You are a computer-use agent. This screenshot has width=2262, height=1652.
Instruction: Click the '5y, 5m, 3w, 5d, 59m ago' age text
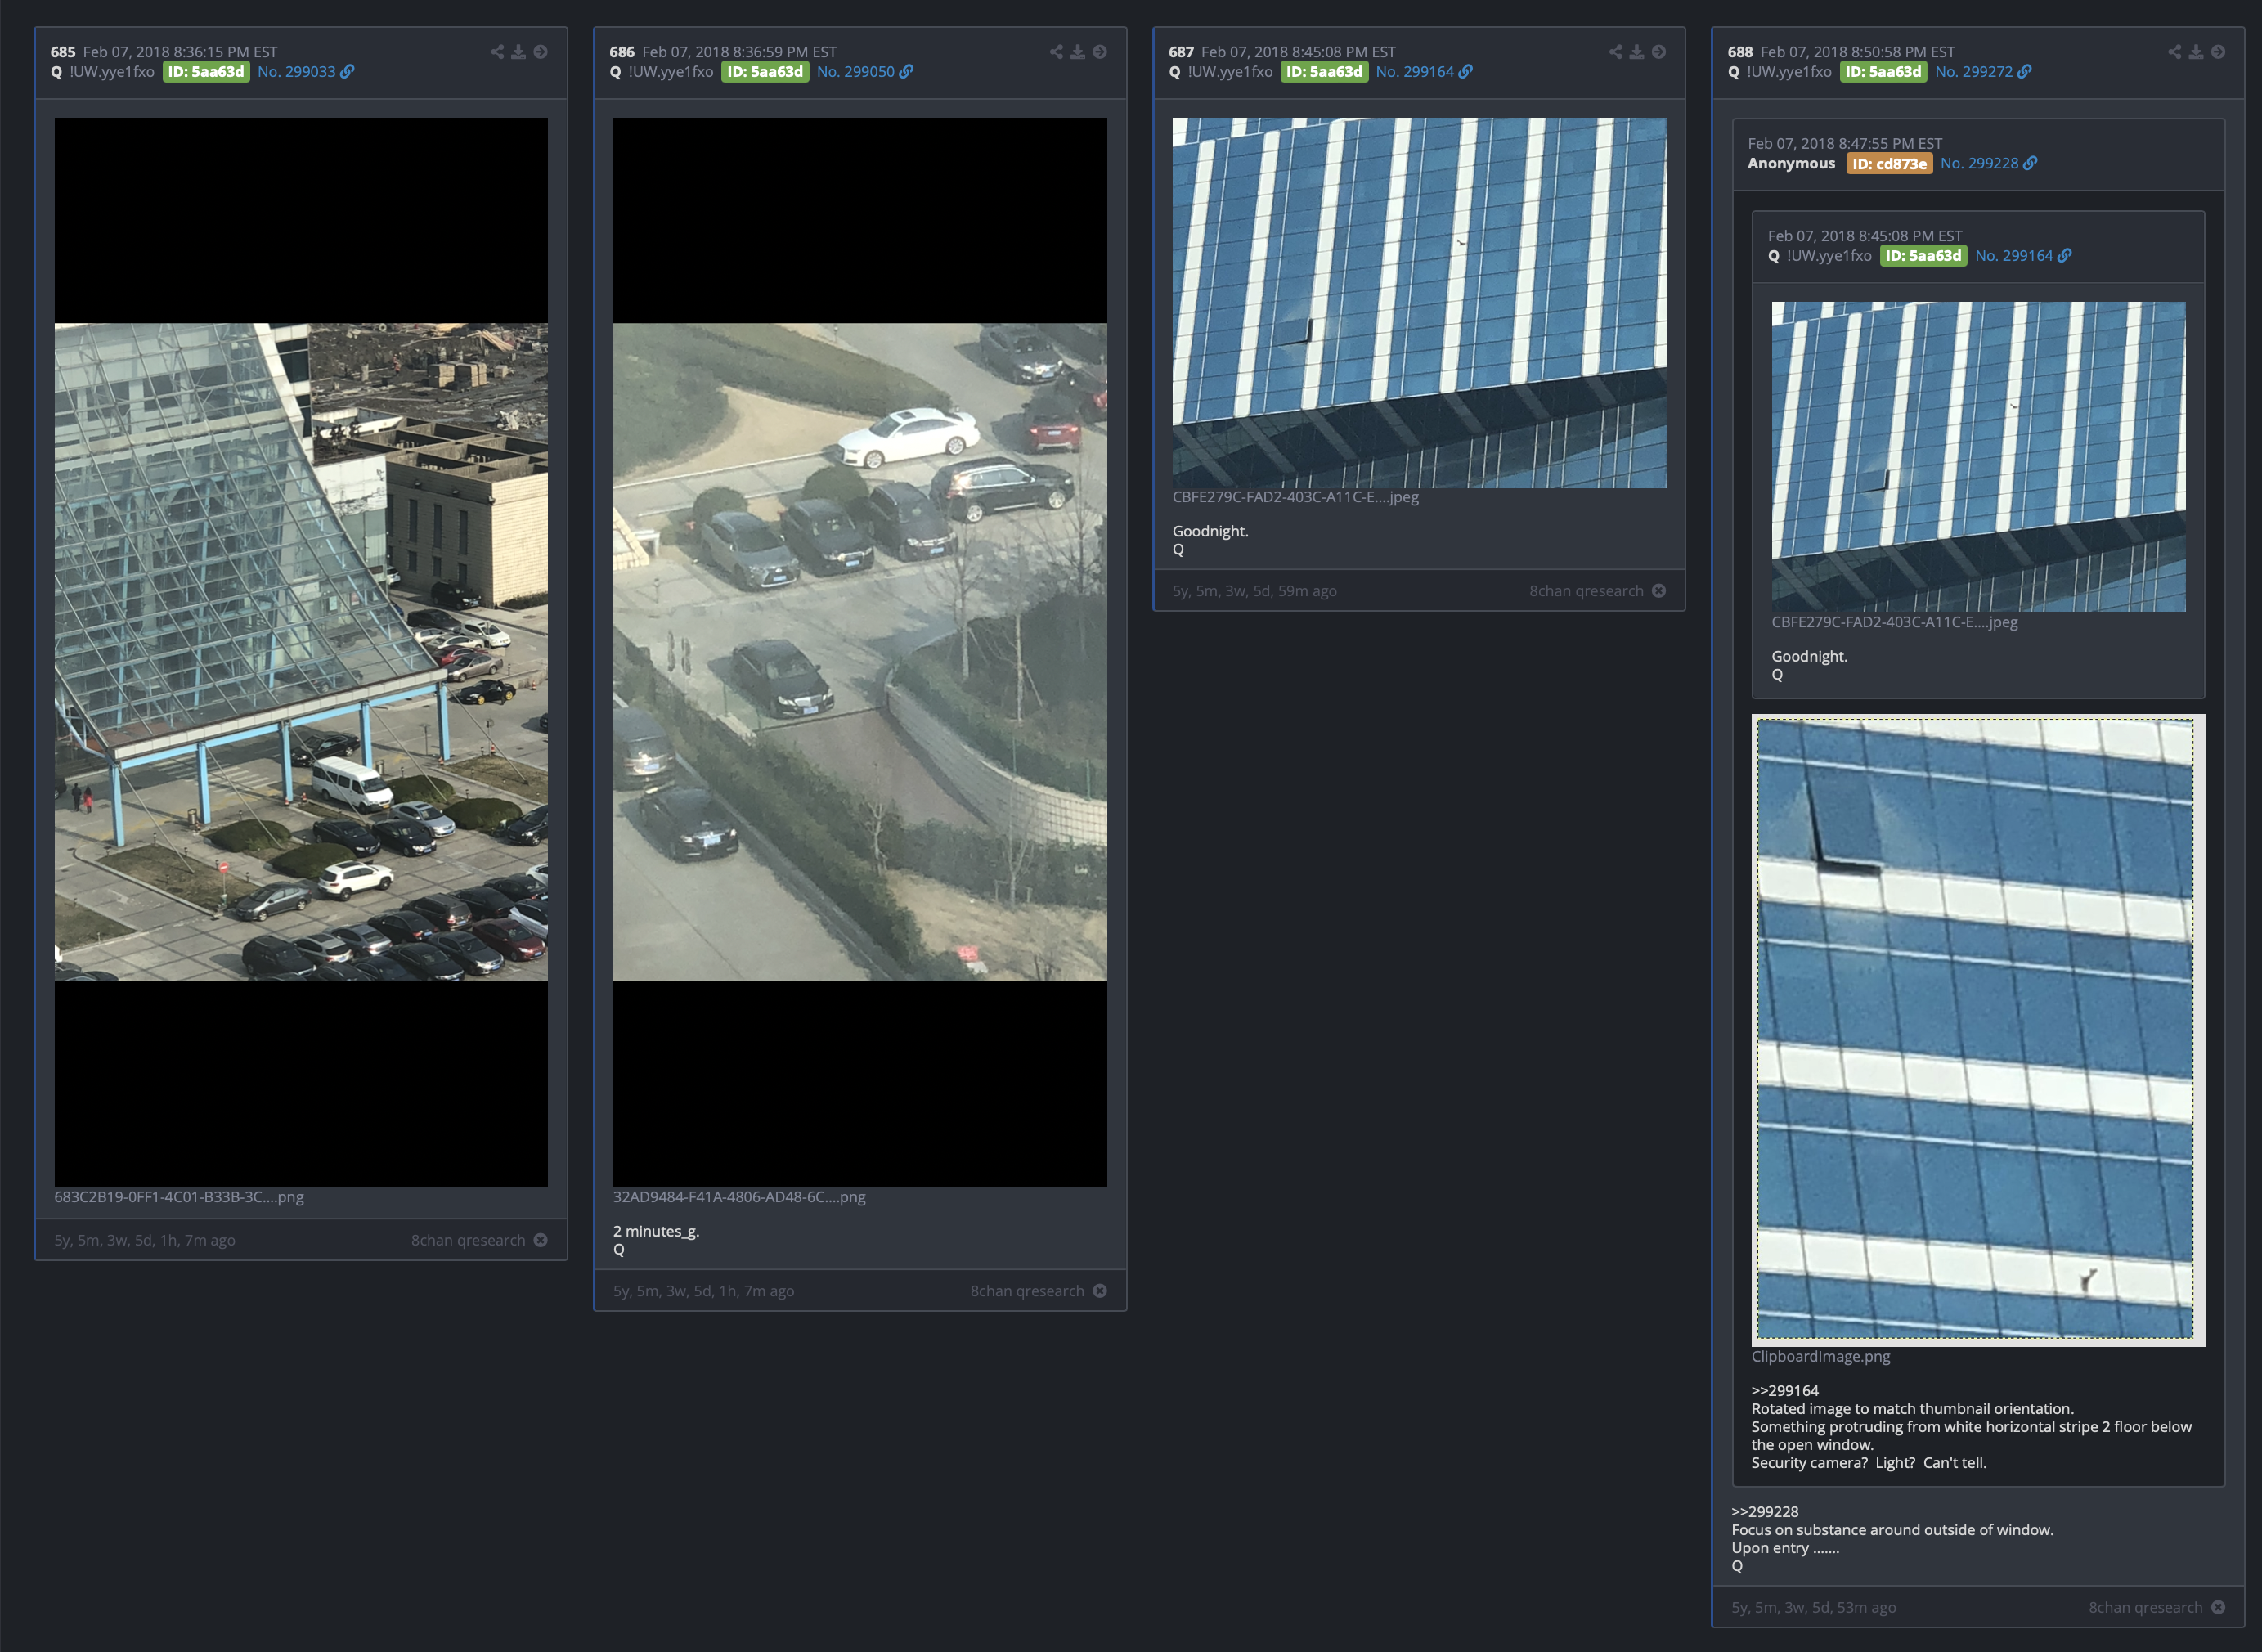point(1254,591)
